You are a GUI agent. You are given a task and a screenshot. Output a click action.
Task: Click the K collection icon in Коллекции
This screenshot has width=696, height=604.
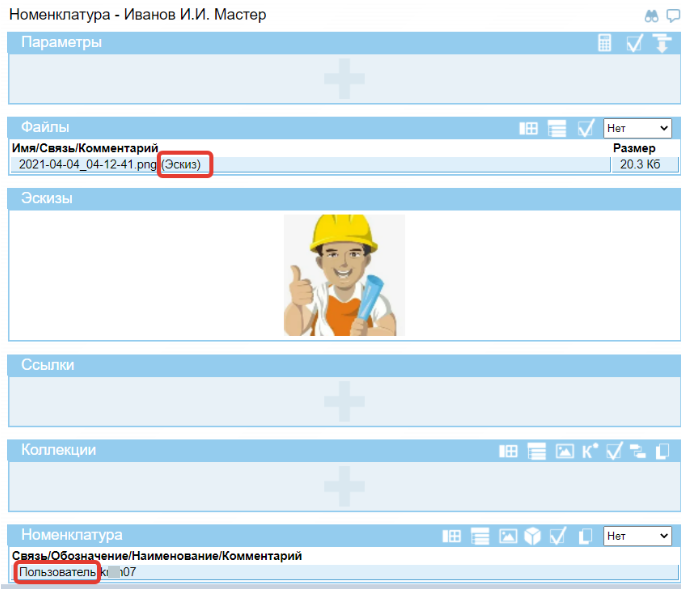click(589, 451)
